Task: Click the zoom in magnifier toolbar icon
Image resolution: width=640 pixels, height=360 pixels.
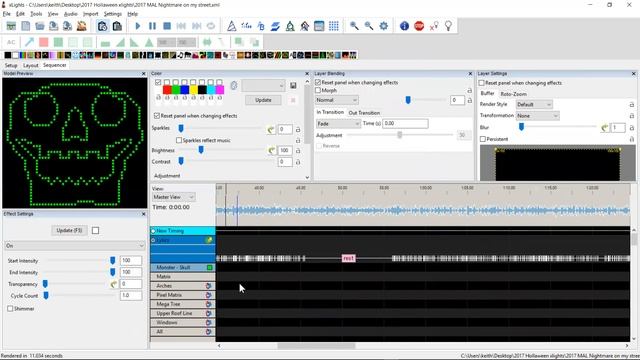Action: 354,26
